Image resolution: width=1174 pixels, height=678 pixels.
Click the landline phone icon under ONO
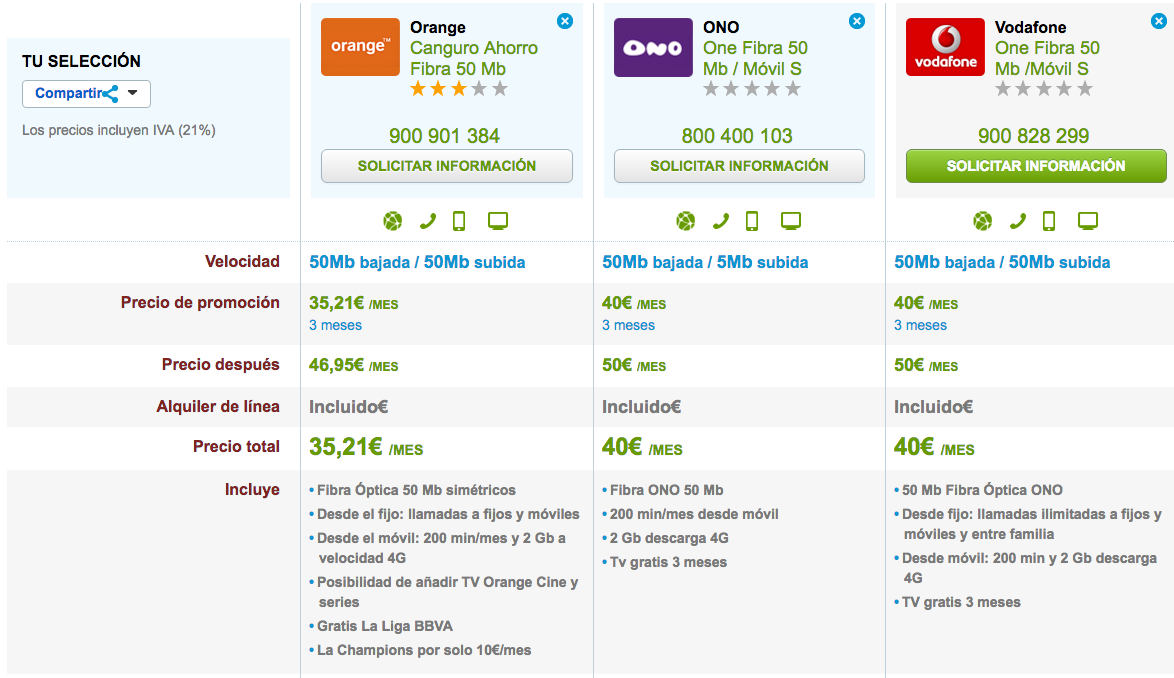click(x=720, y=221)
